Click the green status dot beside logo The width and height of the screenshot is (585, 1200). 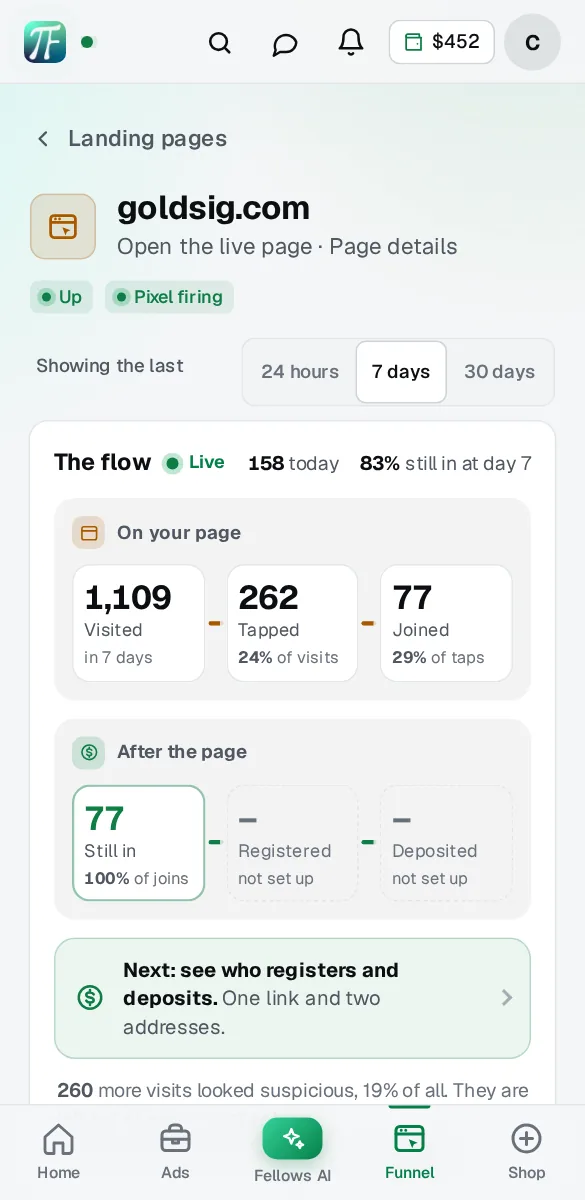pos(87,42)
